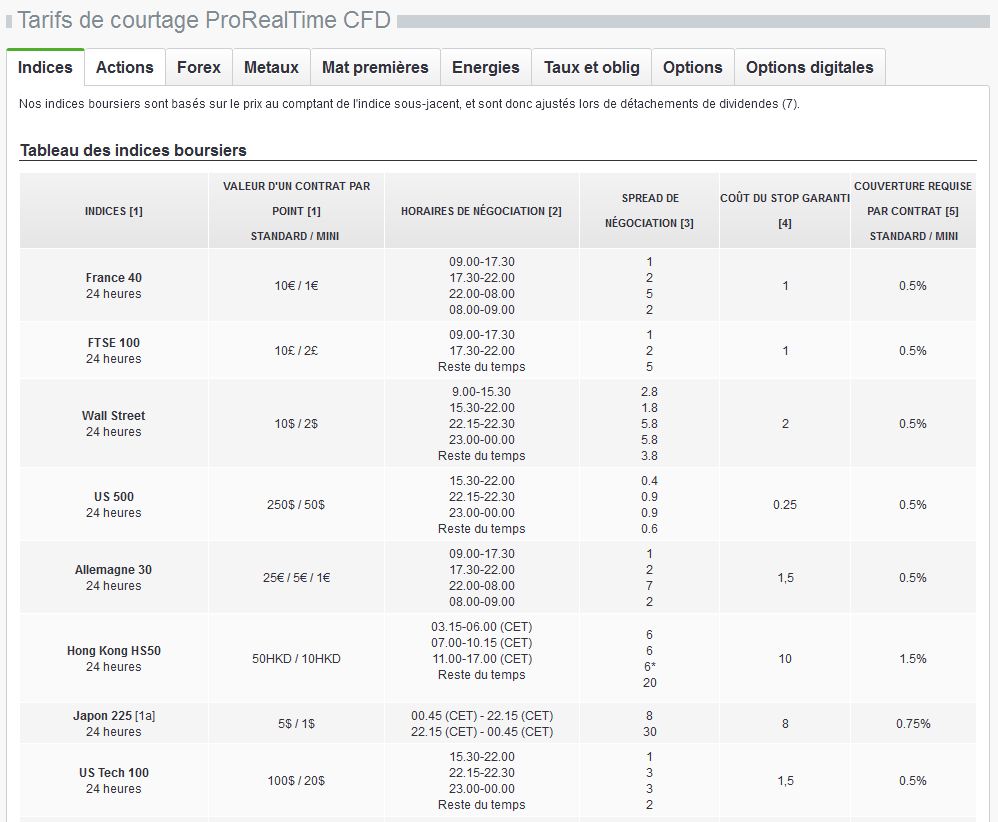This screenshot has width=998, height=822.
Task: Click the 9.00-15.30 Wall Street hours
Action: tap(481, 392)
